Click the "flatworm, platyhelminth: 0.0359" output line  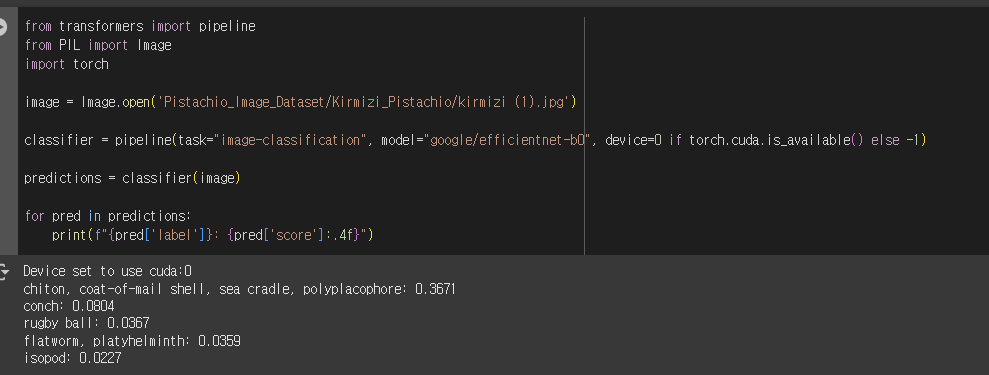[x=132, y=341]
